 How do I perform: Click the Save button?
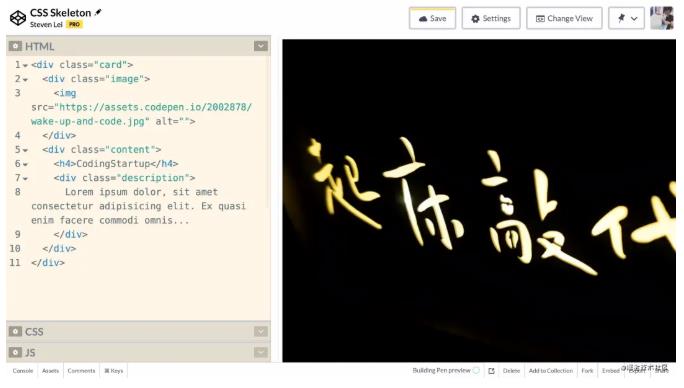pyautogui.click(x=432, y=18)
